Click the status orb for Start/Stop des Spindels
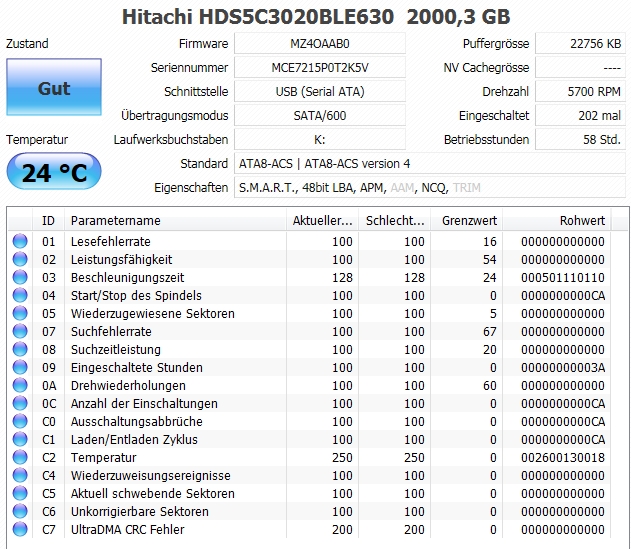Image resolution: width=631 pixels, height=549 pixels. (20, 295)
